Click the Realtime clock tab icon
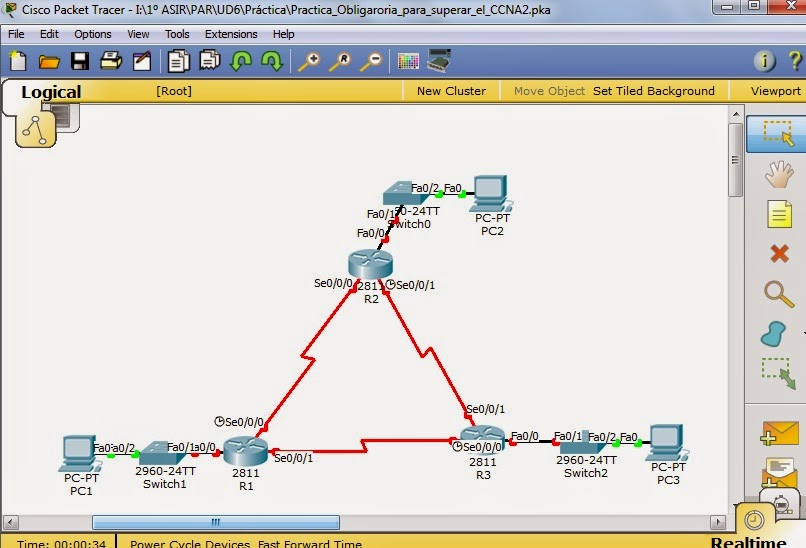Image resolution: width=806 pixels, height=548 pixels. coord(754,520)
